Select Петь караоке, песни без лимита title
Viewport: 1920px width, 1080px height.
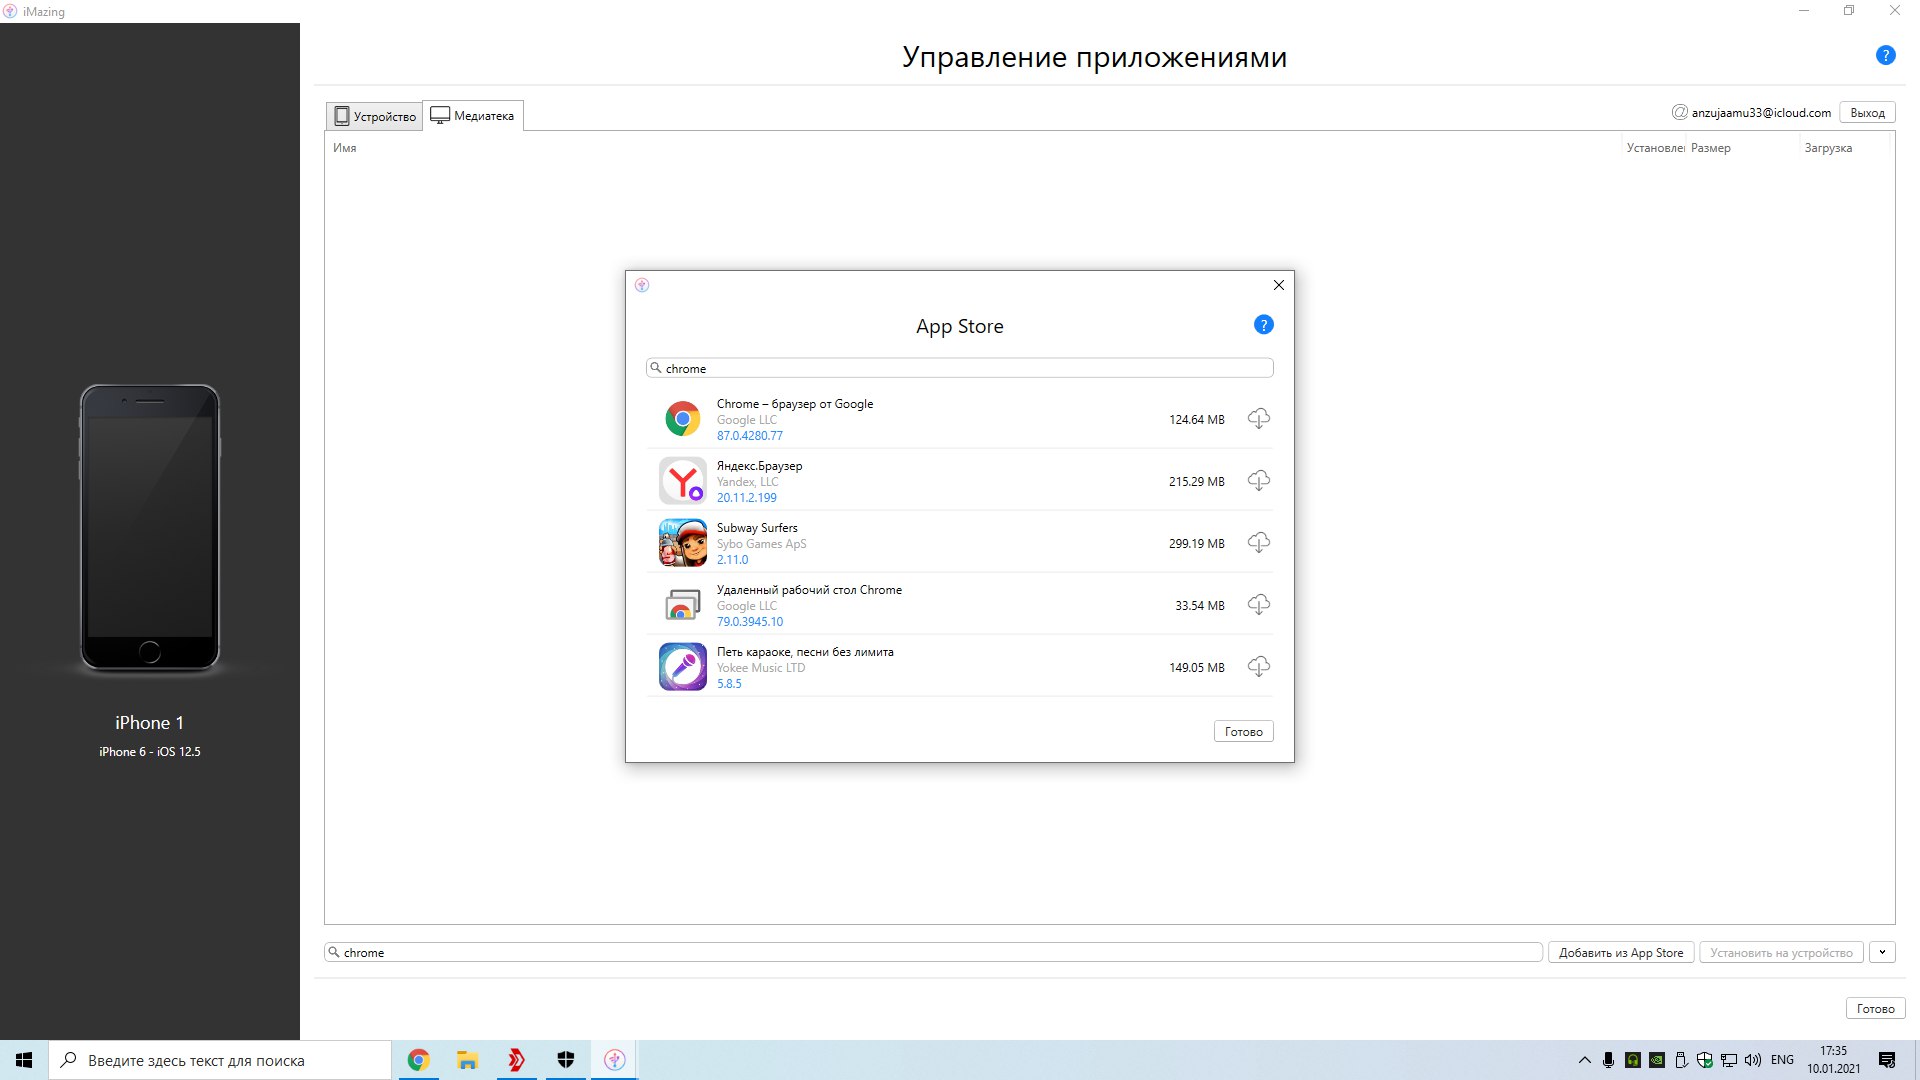tap(805, 652)
